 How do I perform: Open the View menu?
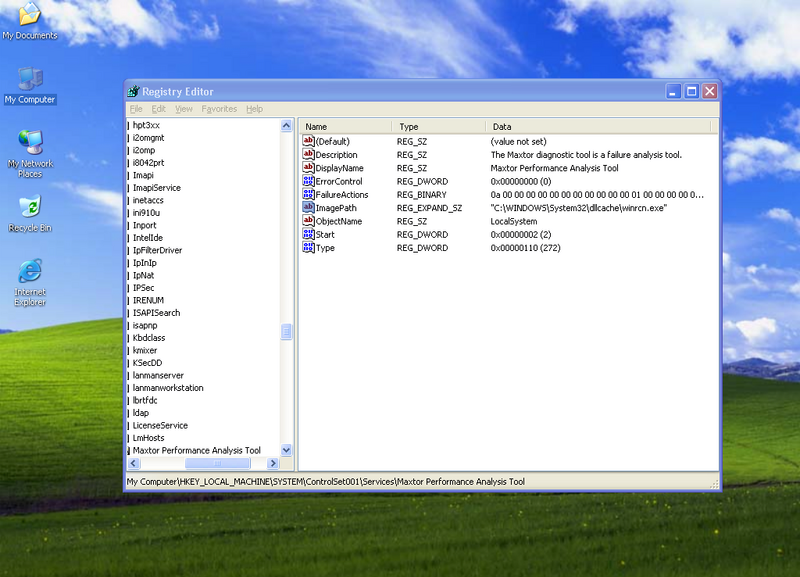(x=184, y=109)
